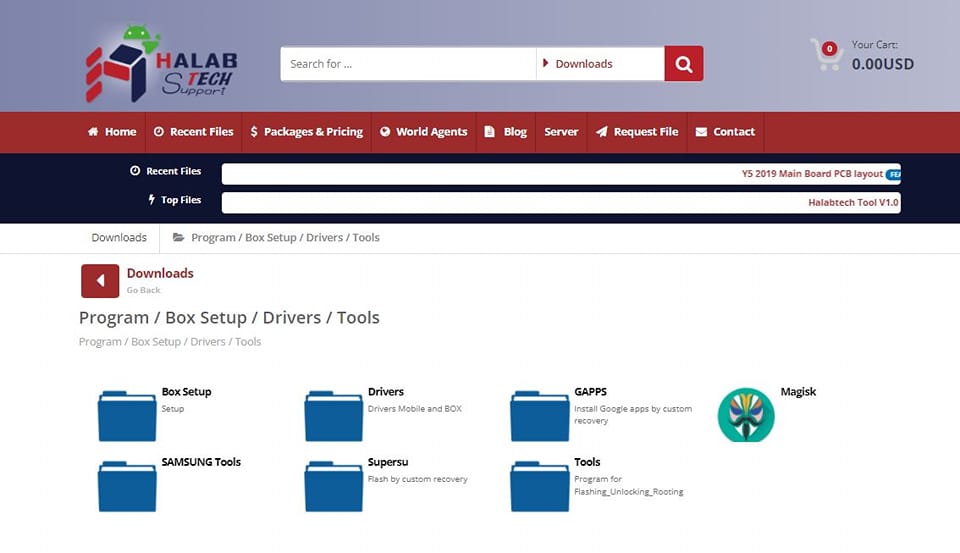Open the shopping cart icon
This screenshot has height=553, width=960.
[826, 55]
